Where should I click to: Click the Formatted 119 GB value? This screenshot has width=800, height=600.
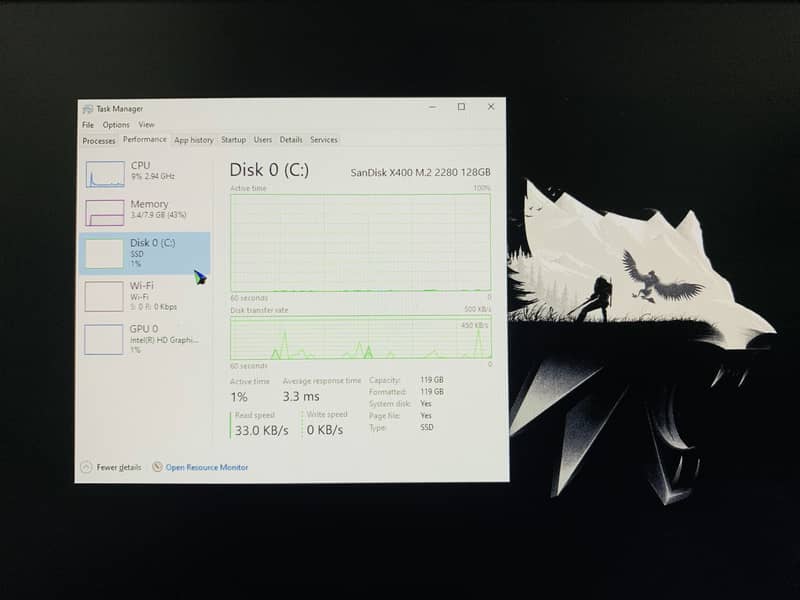[432, 392]
